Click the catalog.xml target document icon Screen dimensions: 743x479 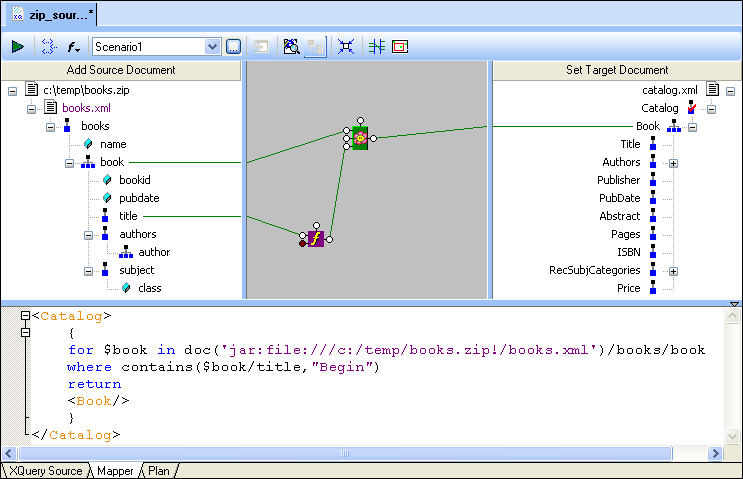(713, 89)
